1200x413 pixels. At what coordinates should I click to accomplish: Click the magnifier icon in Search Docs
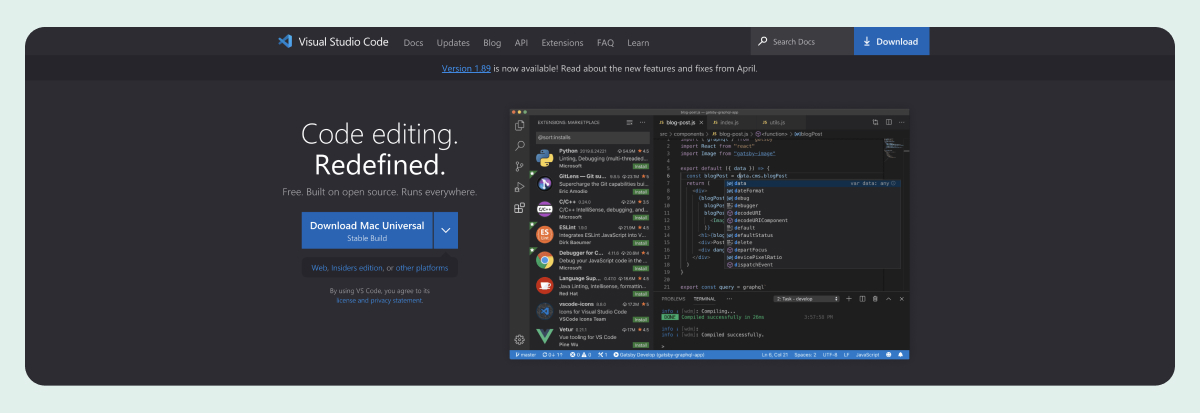click(x=763, y=42)
